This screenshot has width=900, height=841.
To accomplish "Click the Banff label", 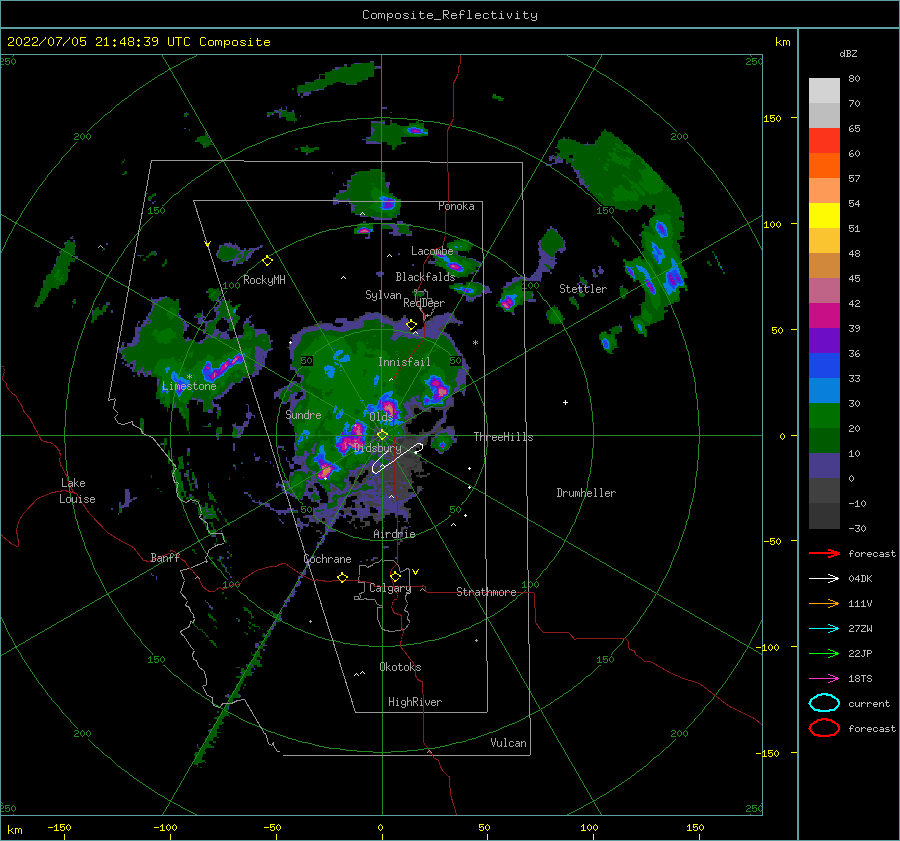I will [x=165, y=557].
